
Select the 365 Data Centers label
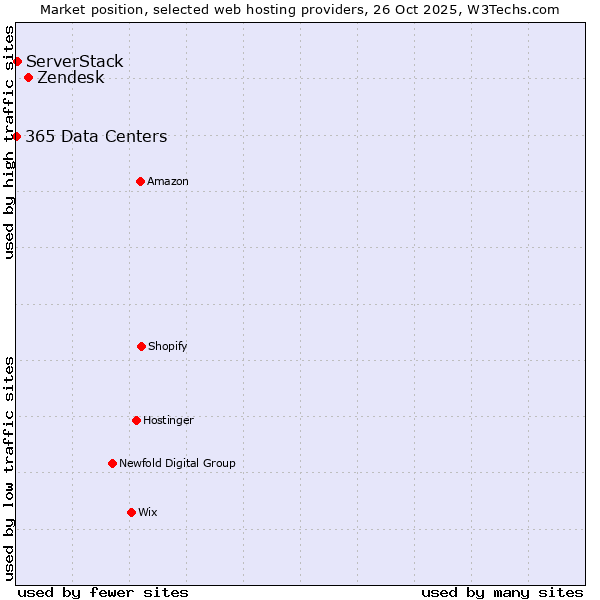96,137
